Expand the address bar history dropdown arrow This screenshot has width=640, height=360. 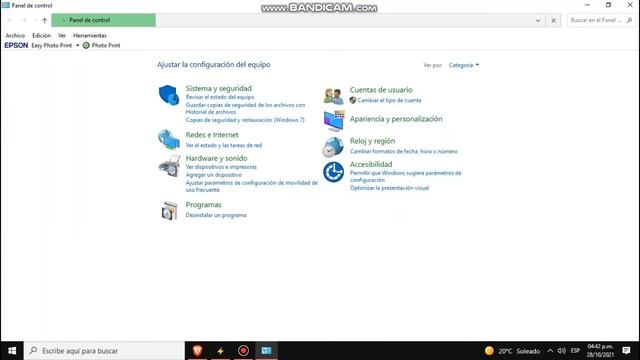(538, 20)
